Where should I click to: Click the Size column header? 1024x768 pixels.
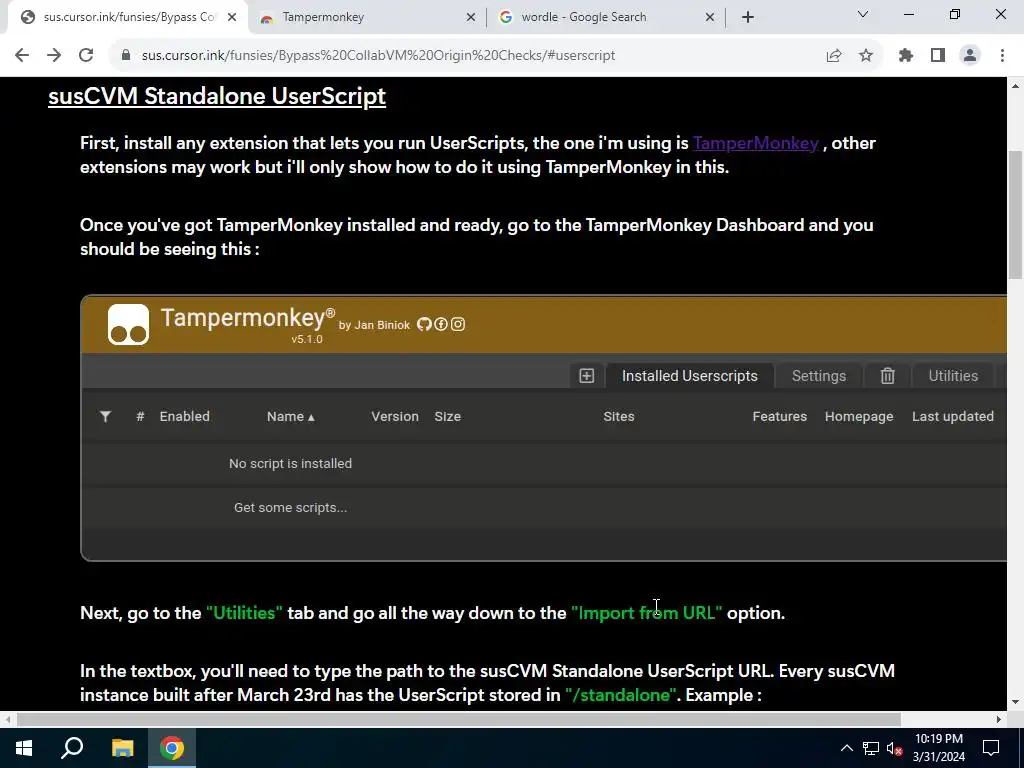tap(448, 417)
